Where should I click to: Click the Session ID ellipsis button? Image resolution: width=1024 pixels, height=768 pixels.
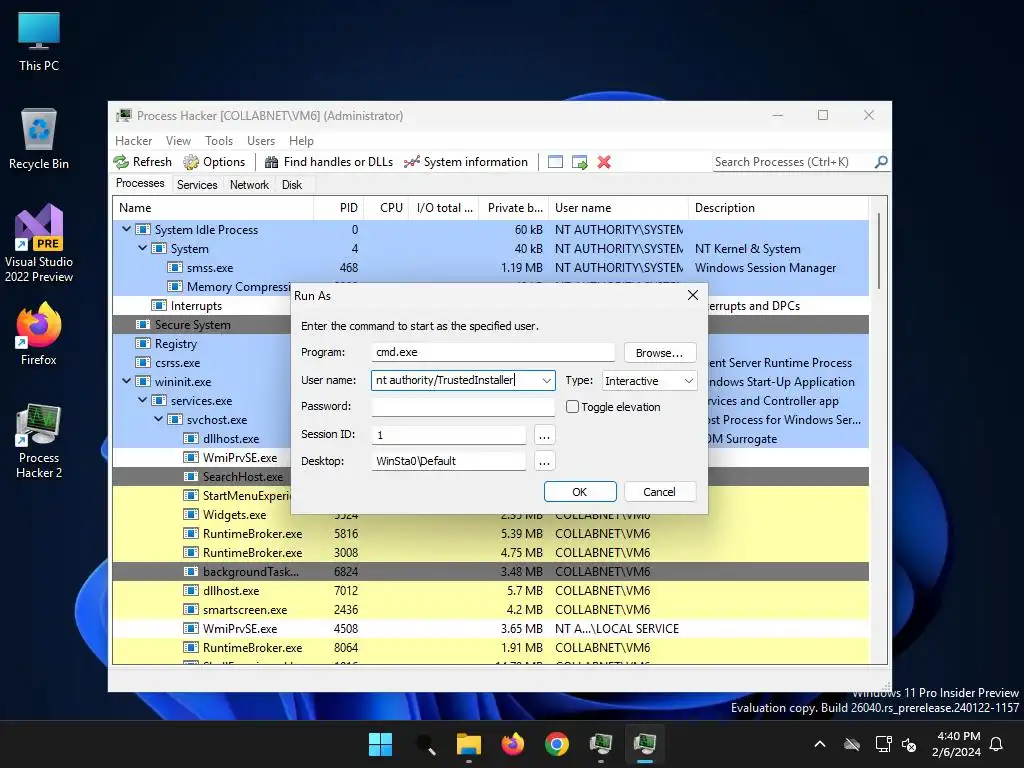[544, 435]
